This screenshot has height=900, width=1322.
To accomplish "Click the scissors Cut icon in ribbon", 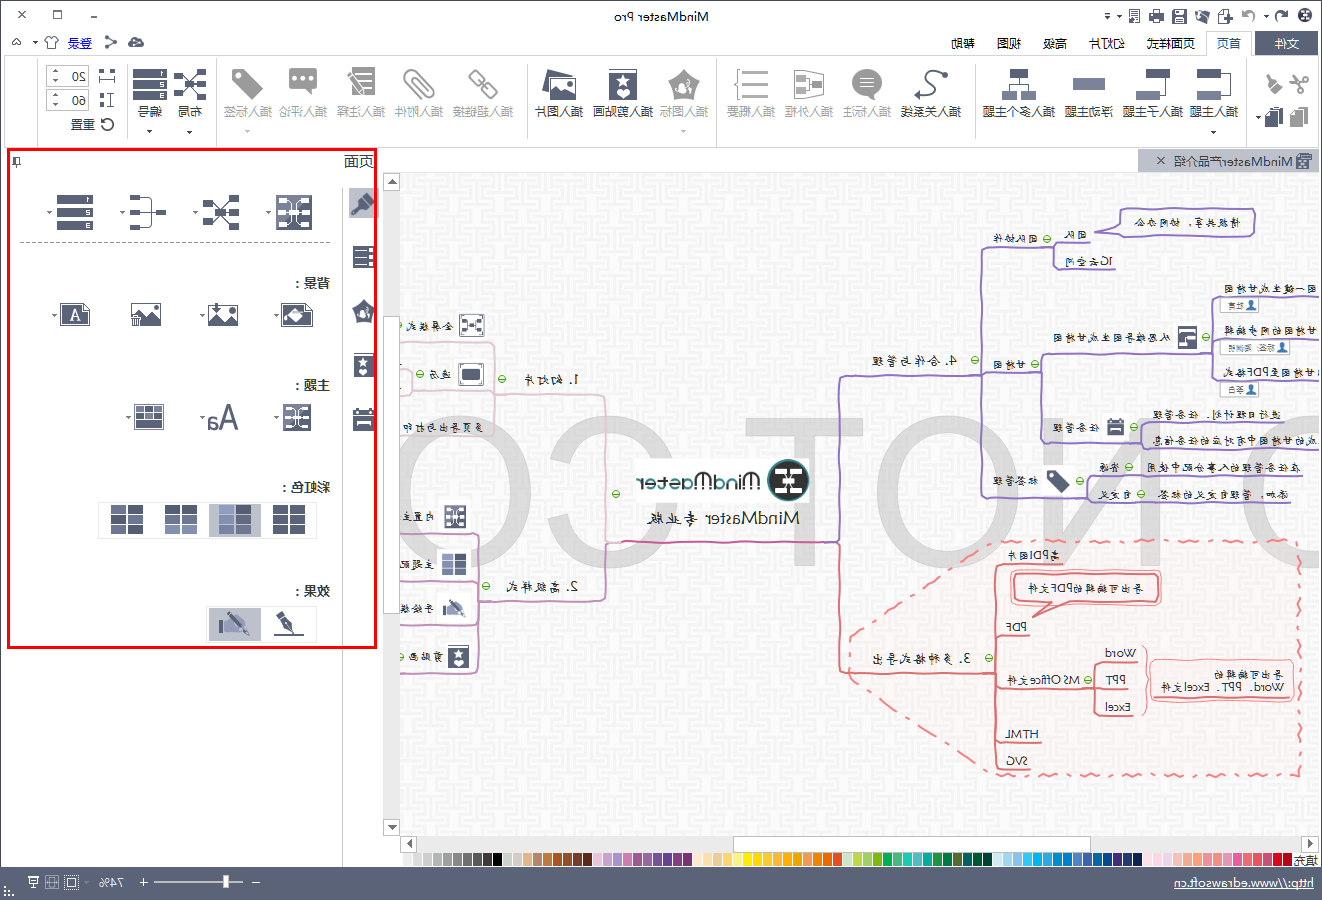I will tap(1298, 84).
